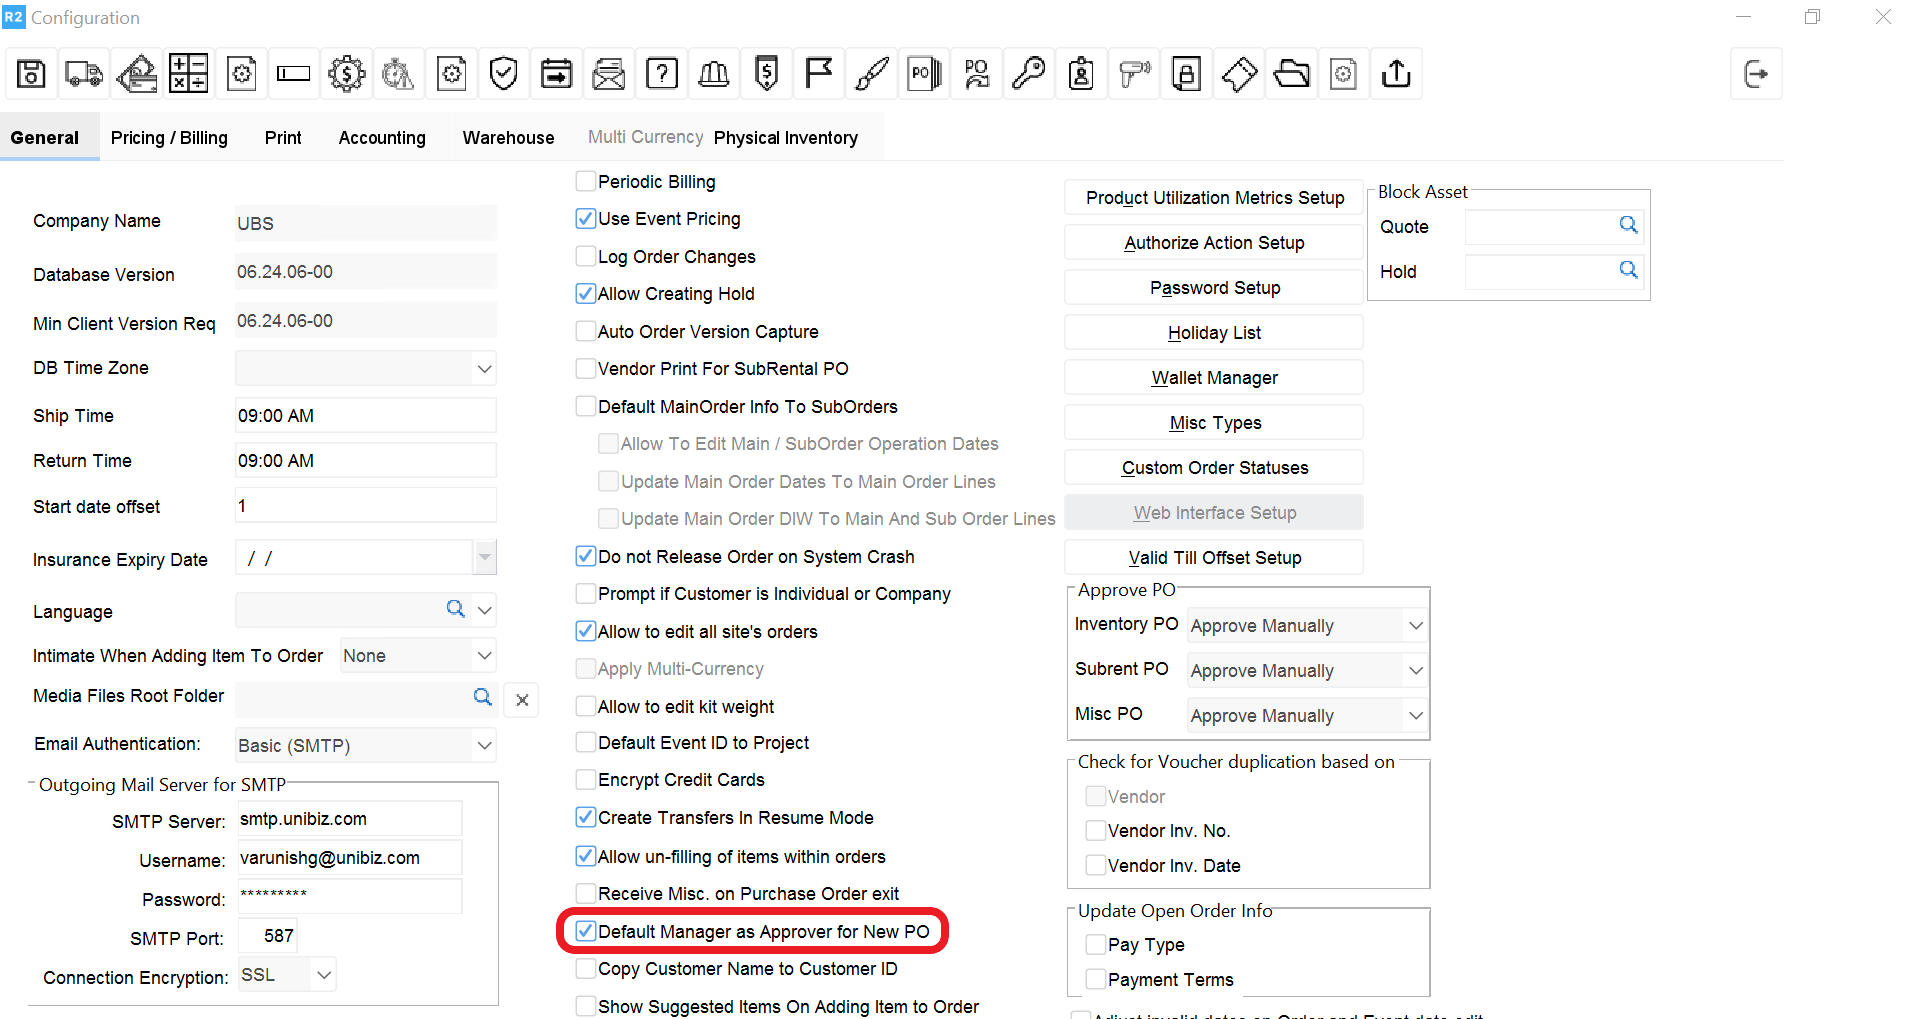Click the delivery truck toolbar icon

pyautogui.click(x=84, y=74)
